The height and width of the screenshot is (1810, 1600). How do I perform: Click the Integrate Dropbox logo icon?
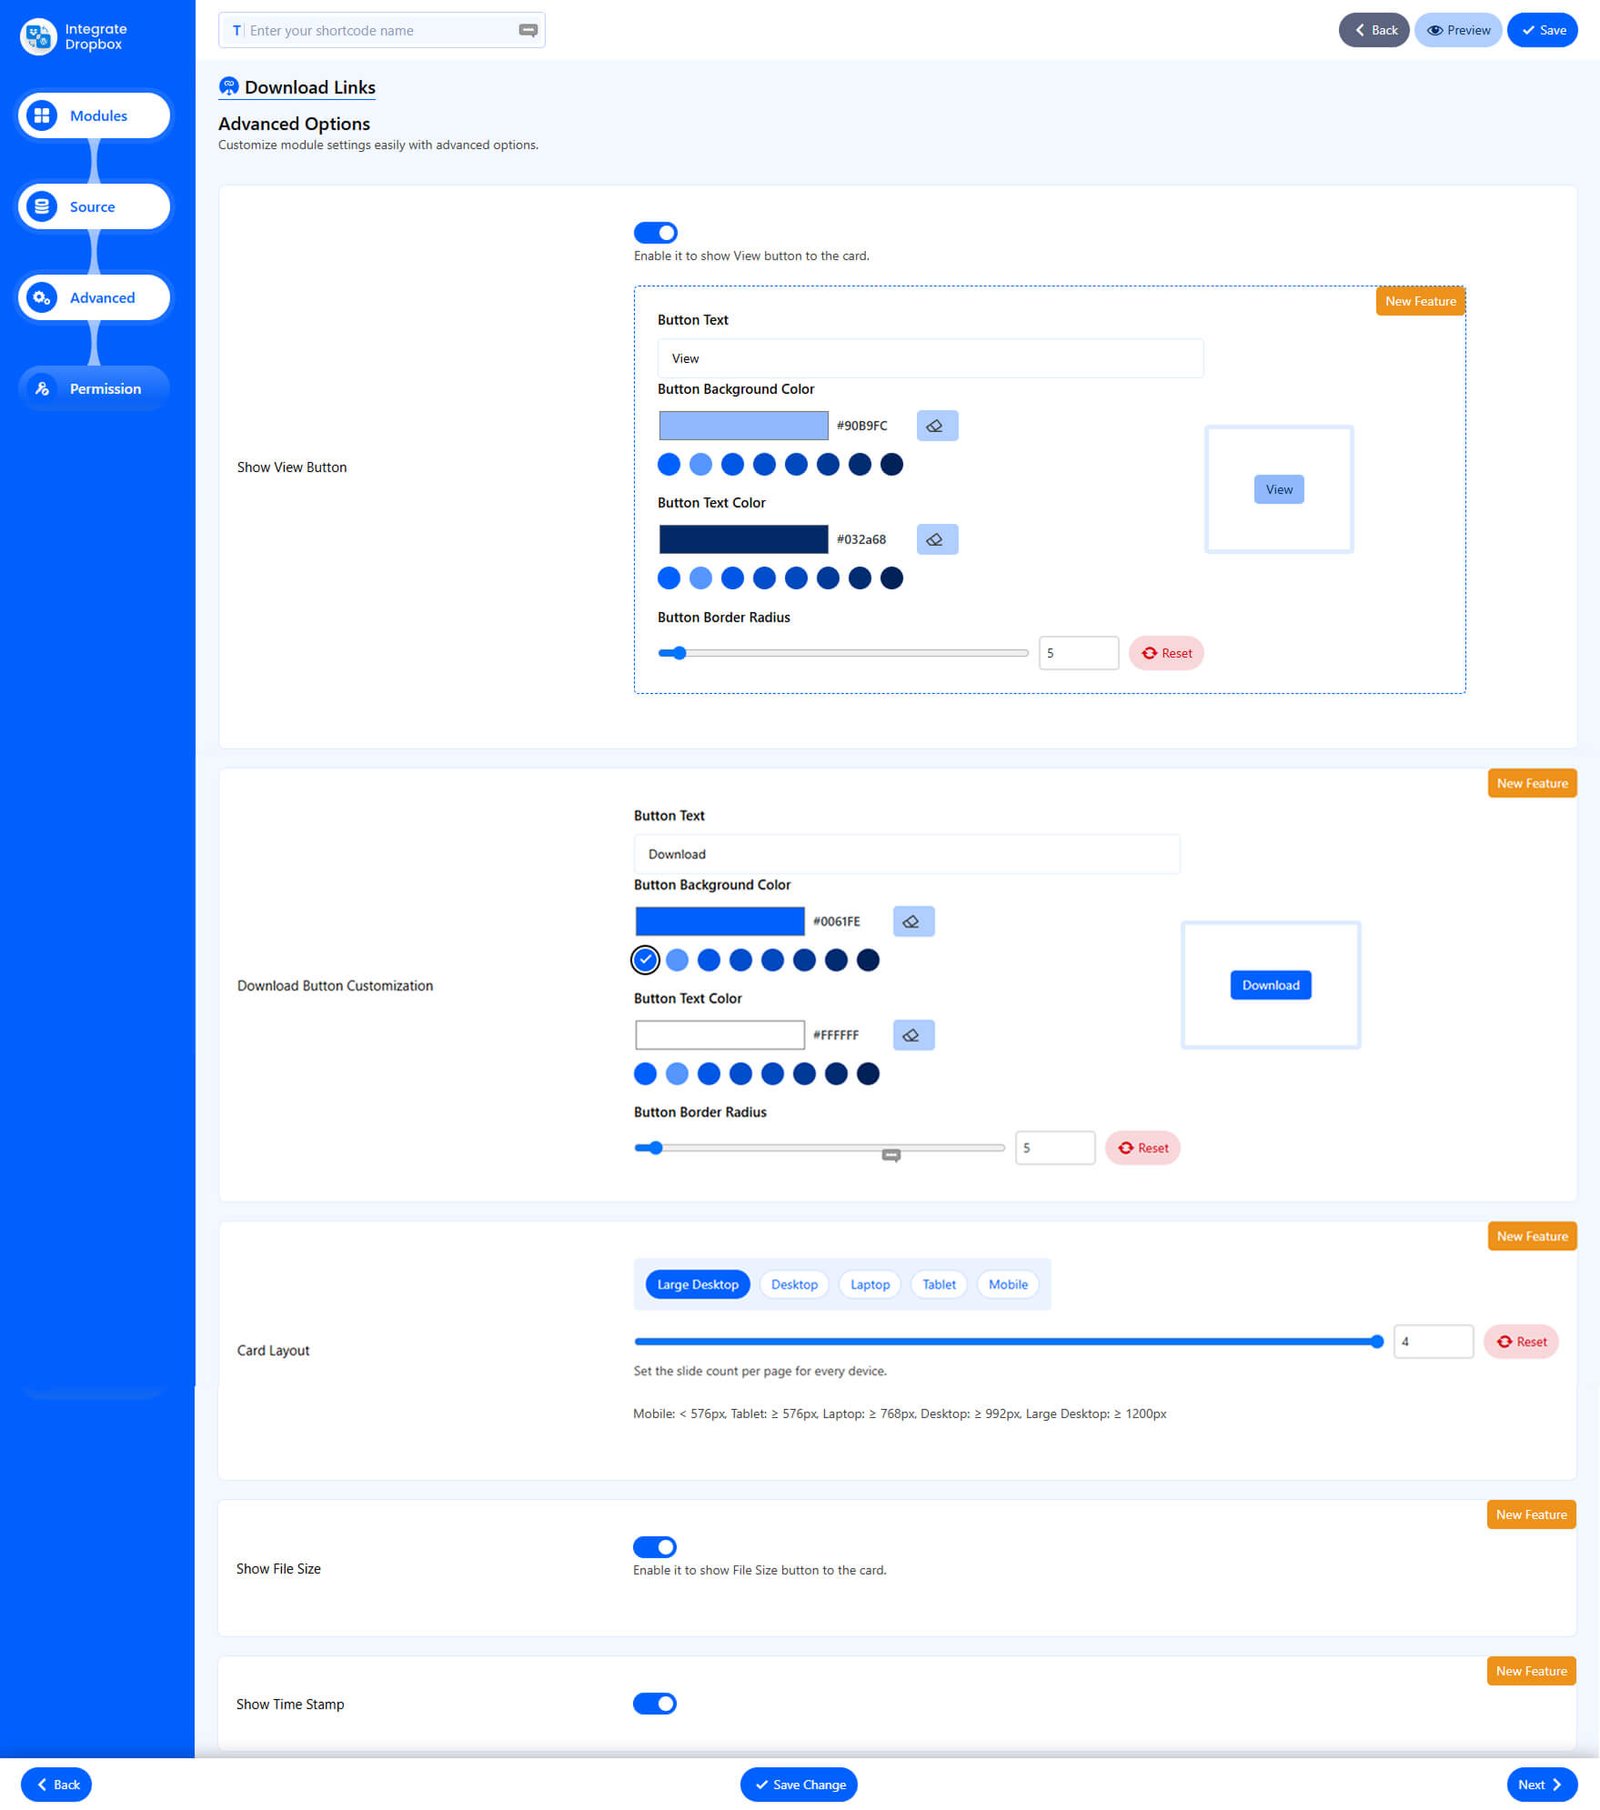(x=38, y=37)
